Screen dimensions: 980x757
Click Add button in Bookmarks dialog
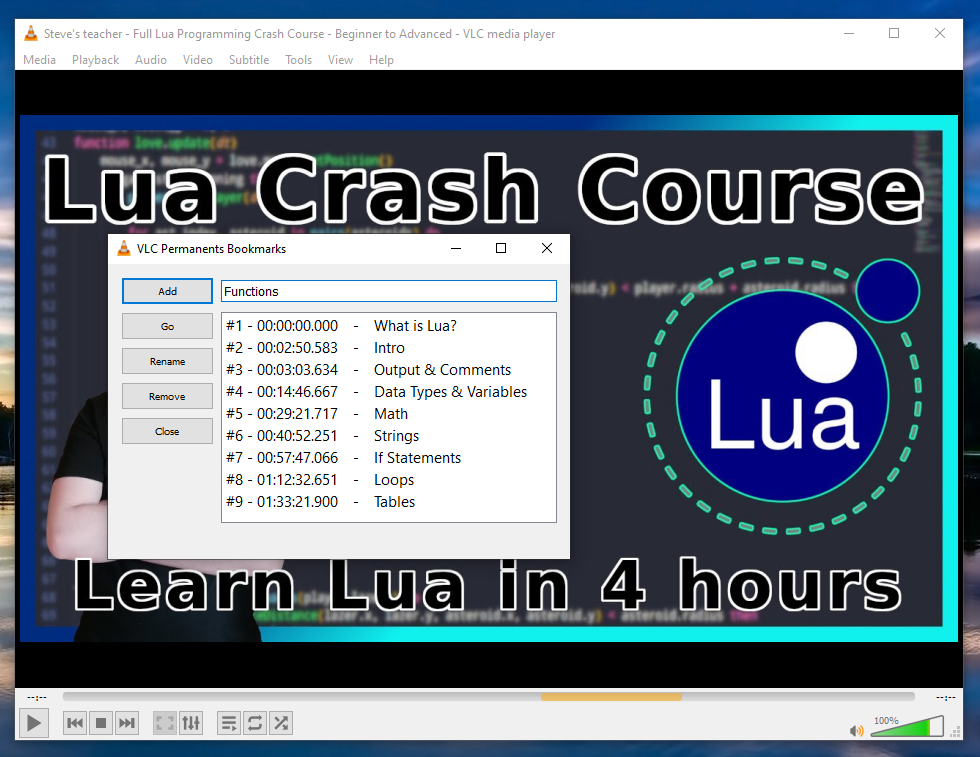click(168, 291)
